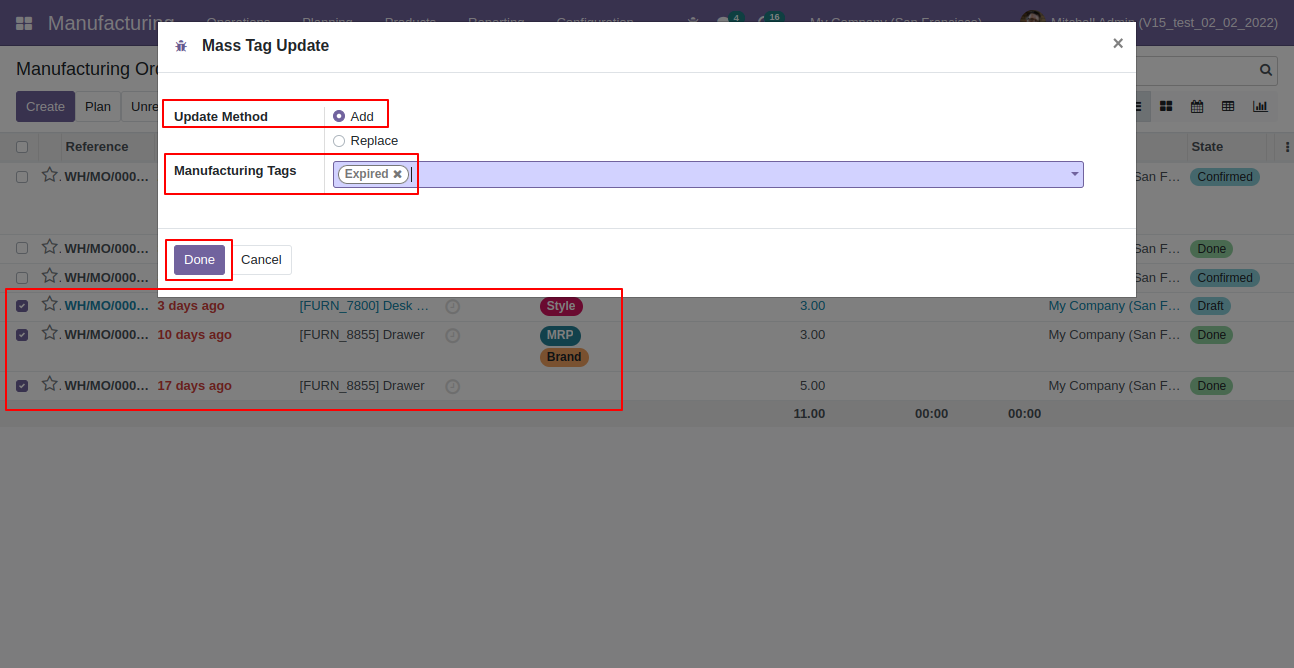Uncheck the 10 days ago order checkbox
Image resolution: width=1294 pixels, height=668 pixels.
pos(22,335)
